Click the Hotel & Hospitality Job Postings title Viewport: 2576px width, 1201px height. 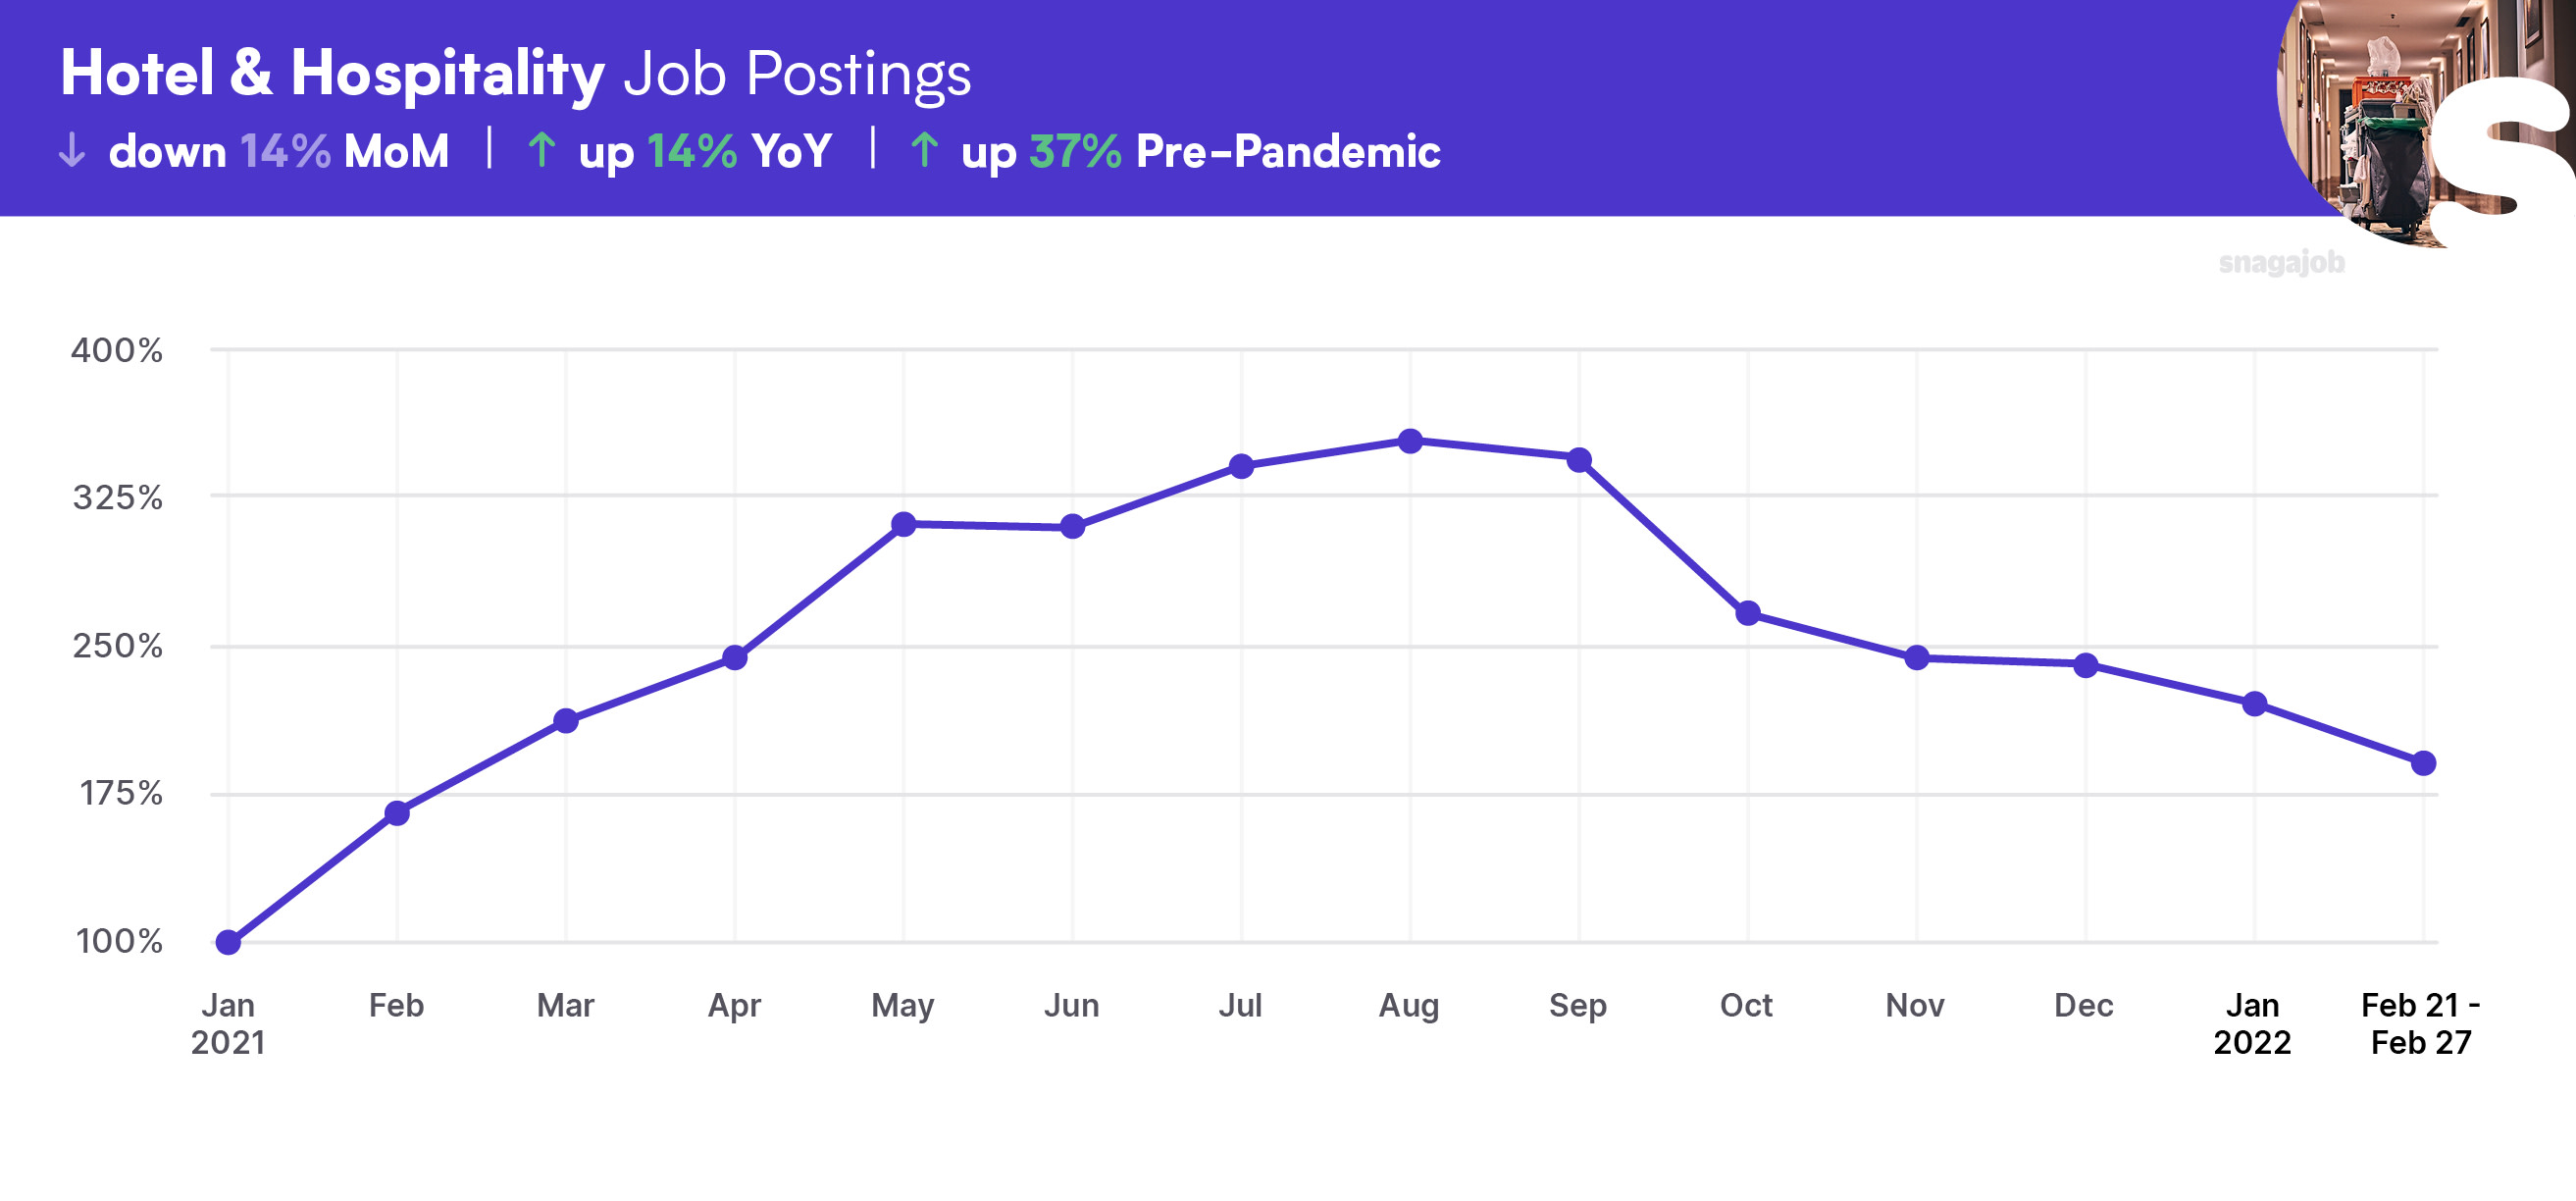point(515,74)
